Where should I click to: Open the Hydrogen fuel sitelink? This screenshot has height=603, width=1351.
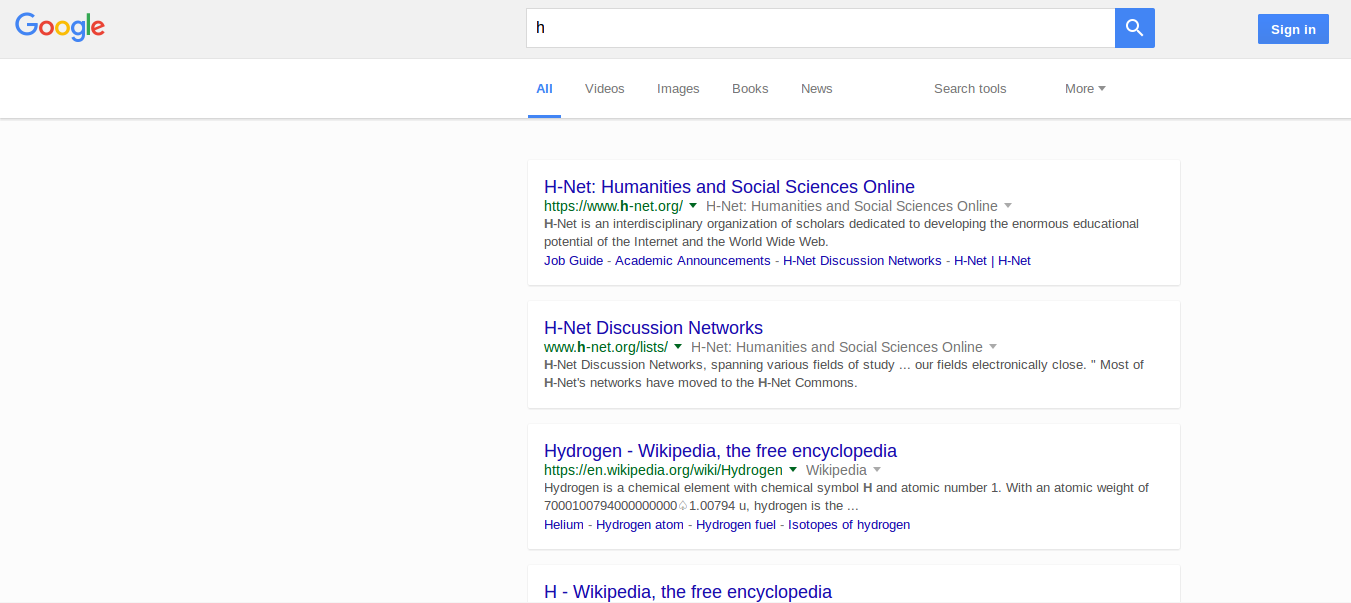coord(736,525)
